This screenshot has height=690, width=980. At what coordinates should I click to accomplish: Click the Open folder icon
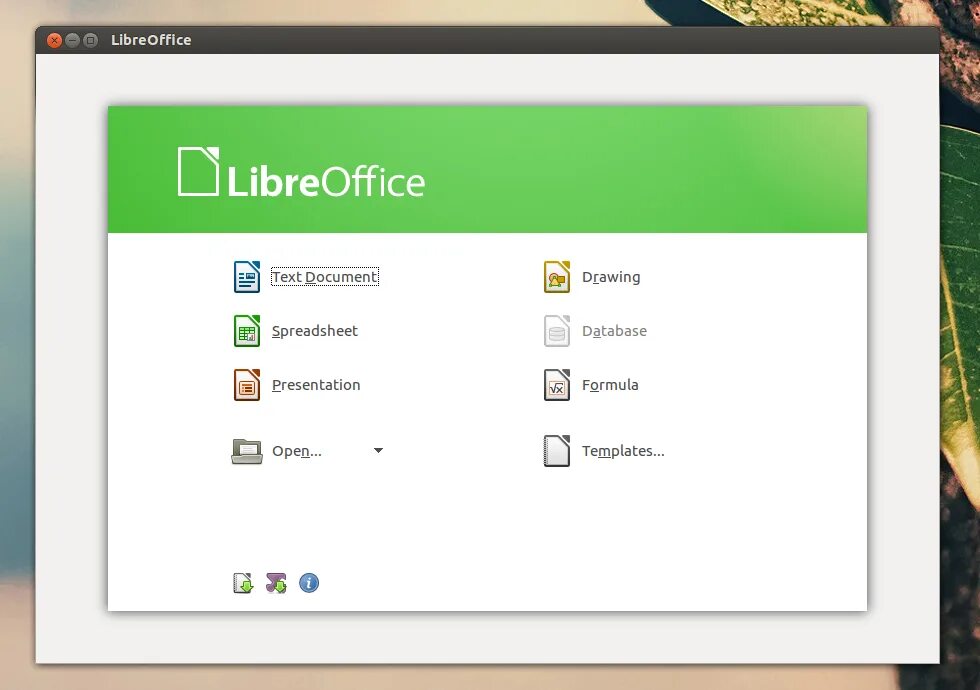pyautogui.click(x=247, y=451)
